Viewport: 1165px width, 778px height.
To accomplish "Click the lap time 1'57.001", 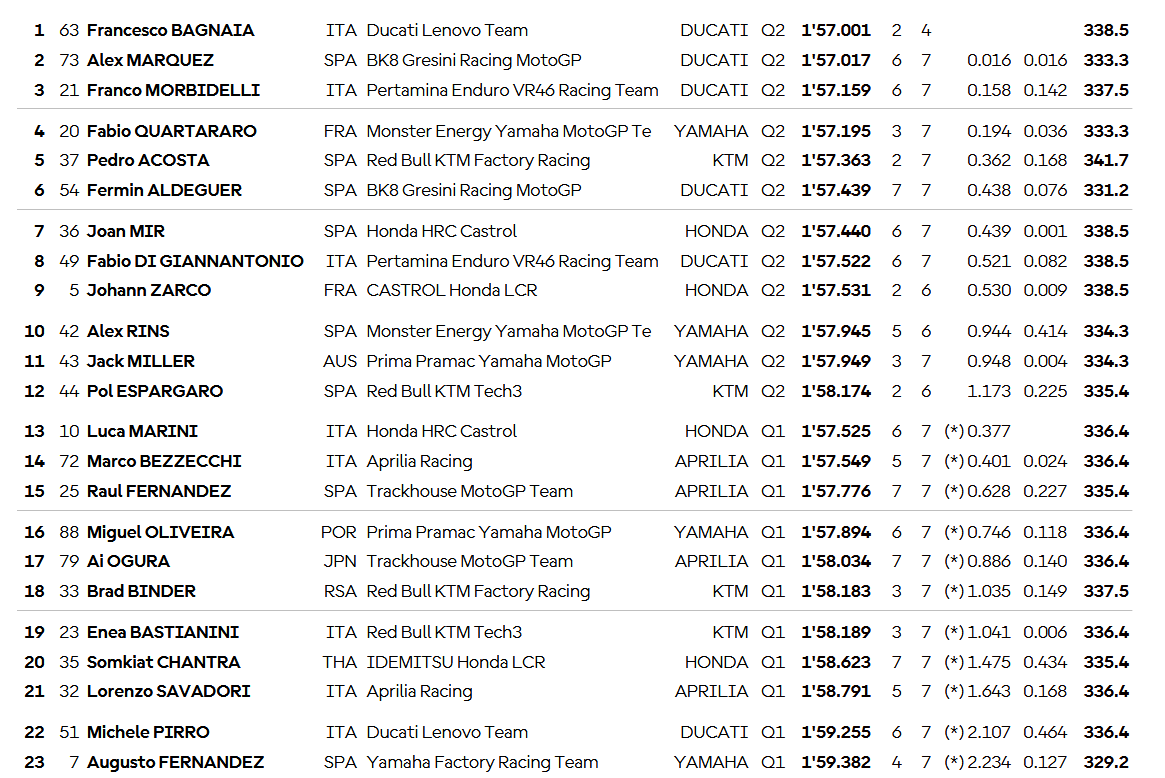I will (x=835, y=30).
